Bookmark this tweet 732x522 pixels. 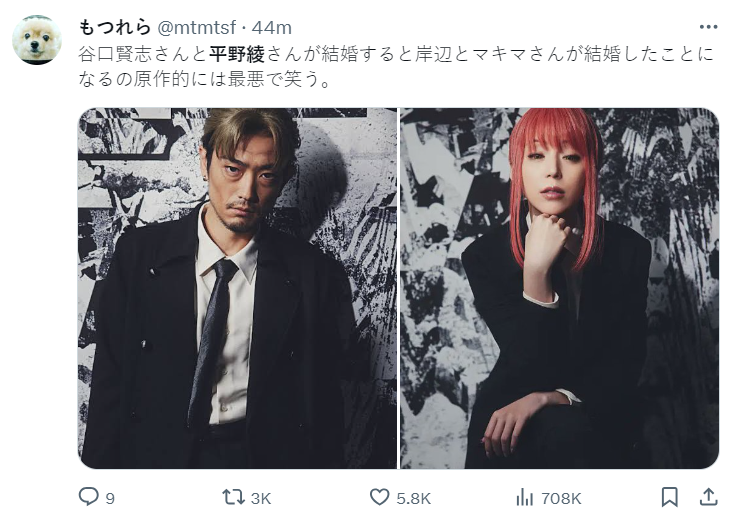[x=669, y=497]
